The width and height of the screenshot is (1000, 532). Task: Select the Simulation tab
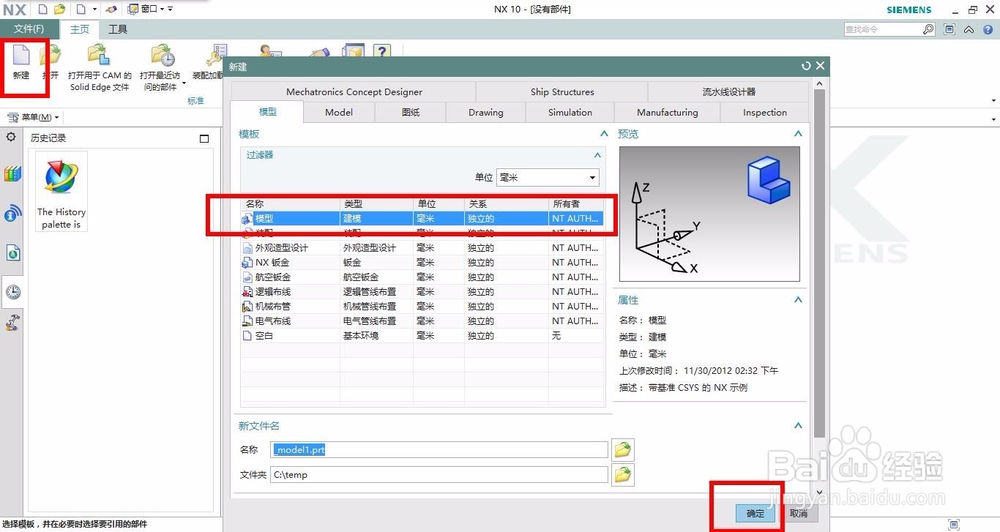click(x=570, y=112)
